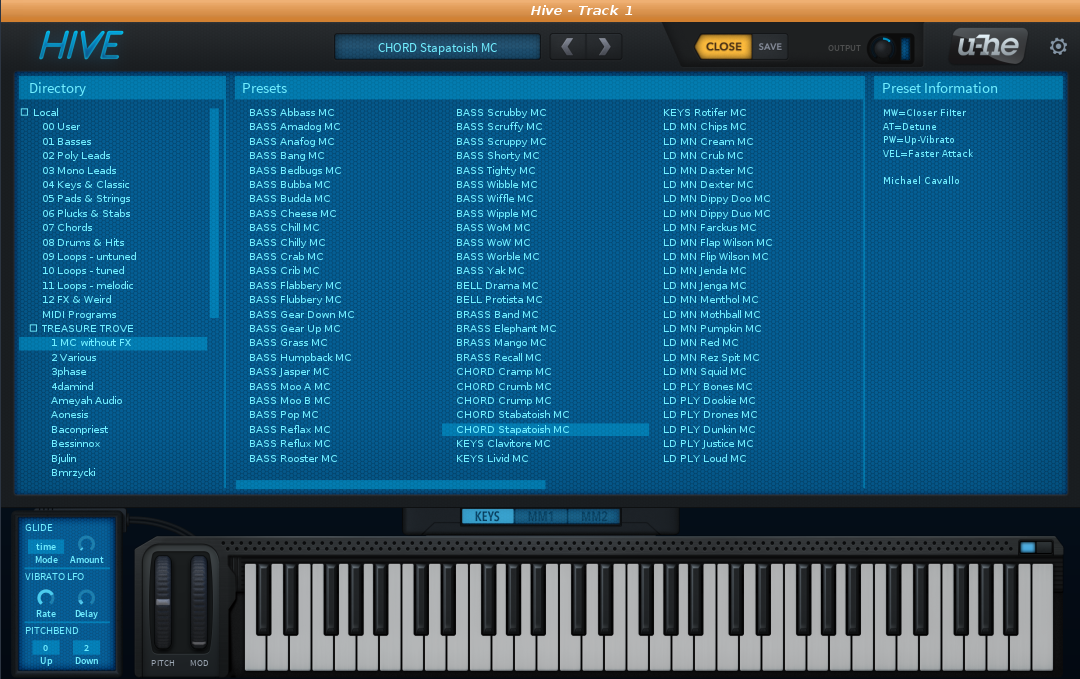The height and width of the screenshot is (679, 1080).
Task: Select 12 FX & Weird folder
Action: tap(76, 300)
